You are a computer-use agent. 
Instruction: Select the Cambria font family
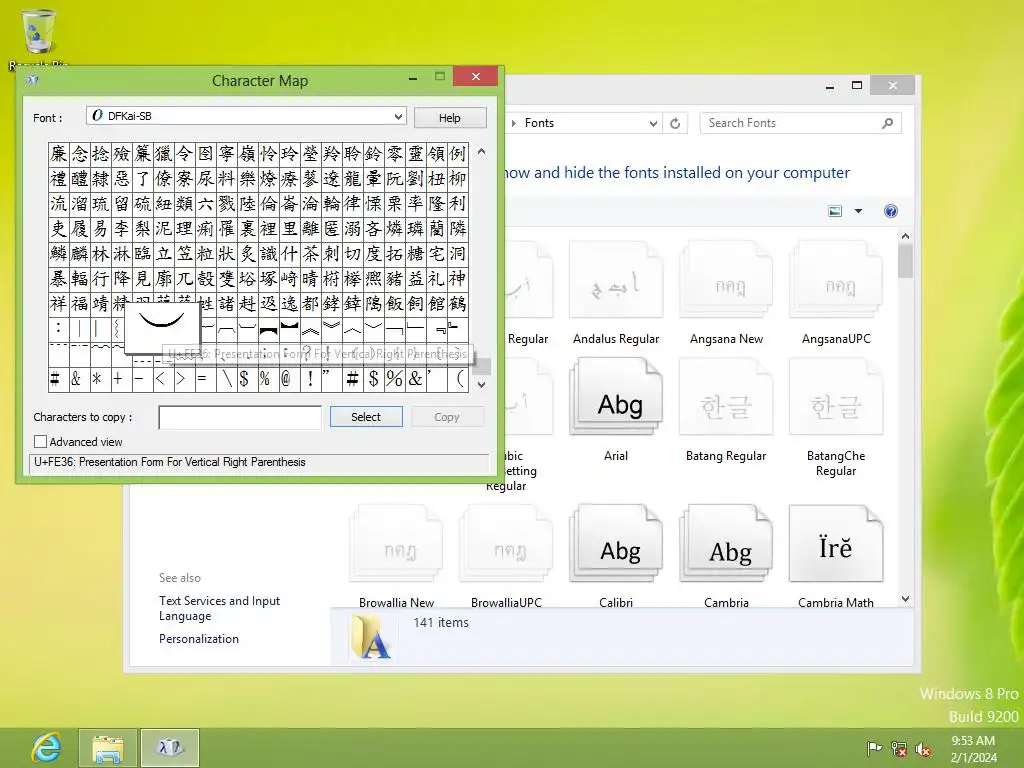click(x=726, y=556)
